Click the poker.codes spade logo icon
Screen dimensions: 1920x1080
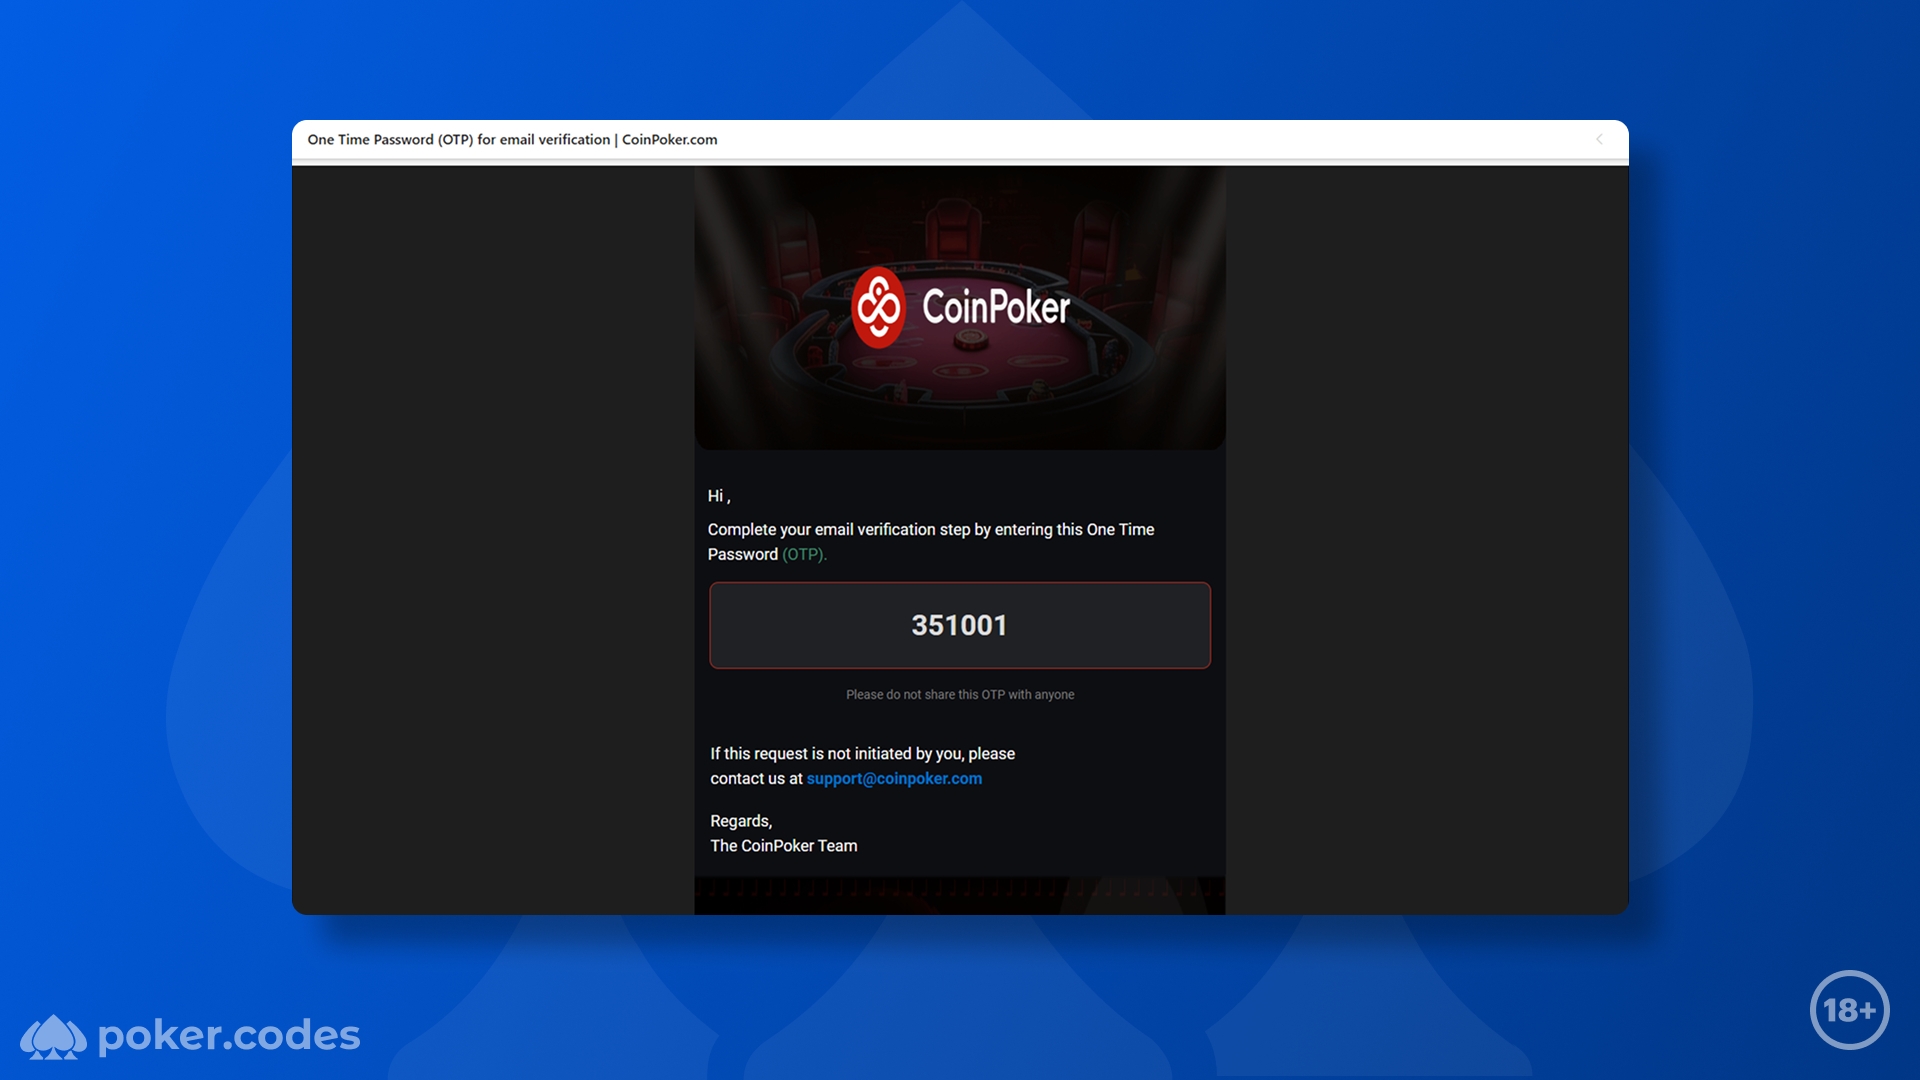pos(54,1037)
